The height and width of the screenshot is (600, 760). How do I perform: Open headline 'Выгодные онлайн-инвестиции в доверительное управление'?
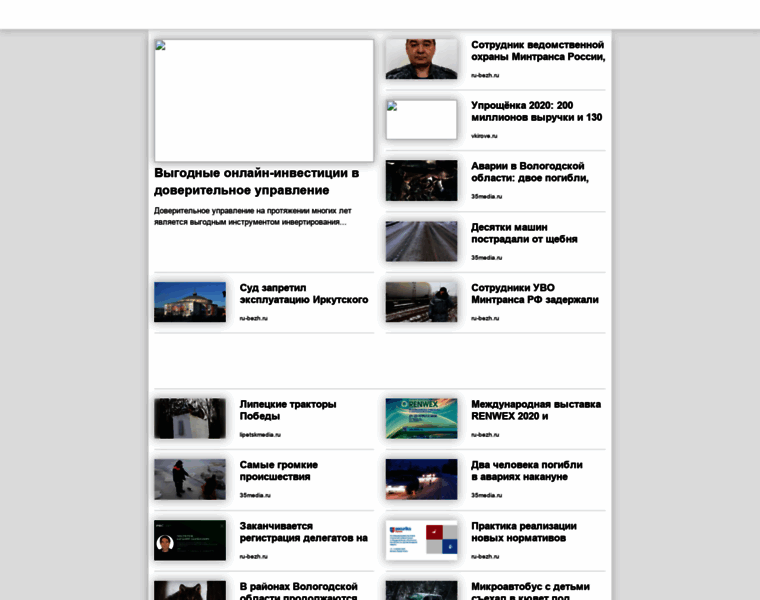tap(256, 182)
